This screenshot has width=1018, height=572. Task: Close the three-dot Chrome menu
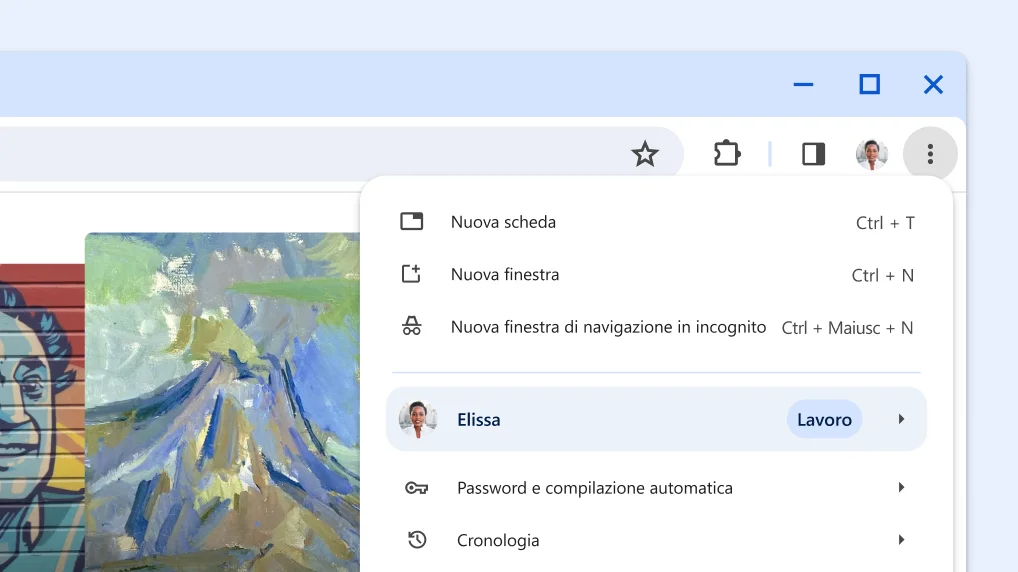click(x=930, y=154)
